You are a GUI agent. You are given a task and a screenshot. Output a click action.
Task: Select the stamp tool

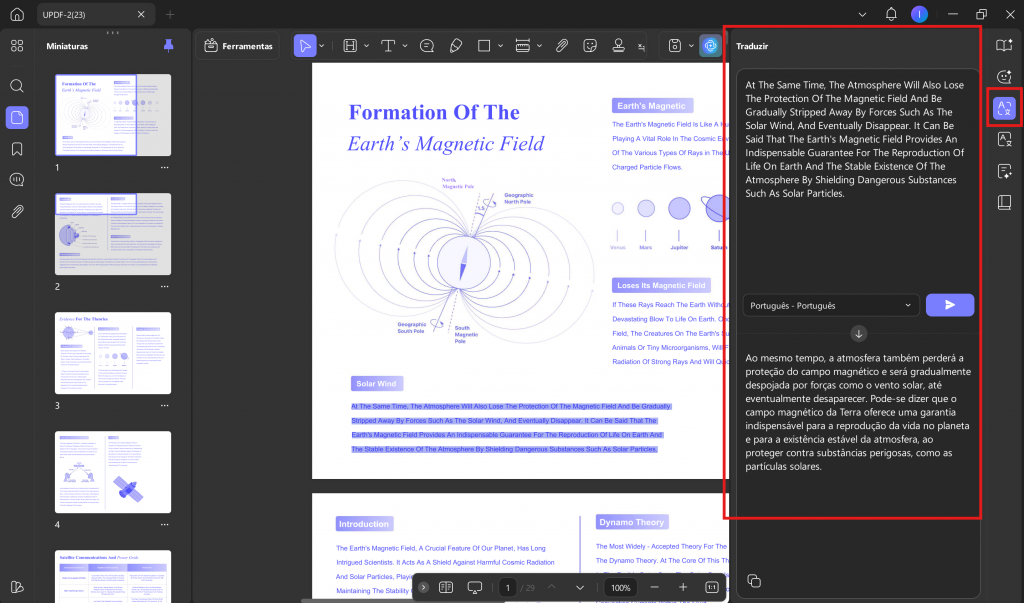(x=618, y=45)
